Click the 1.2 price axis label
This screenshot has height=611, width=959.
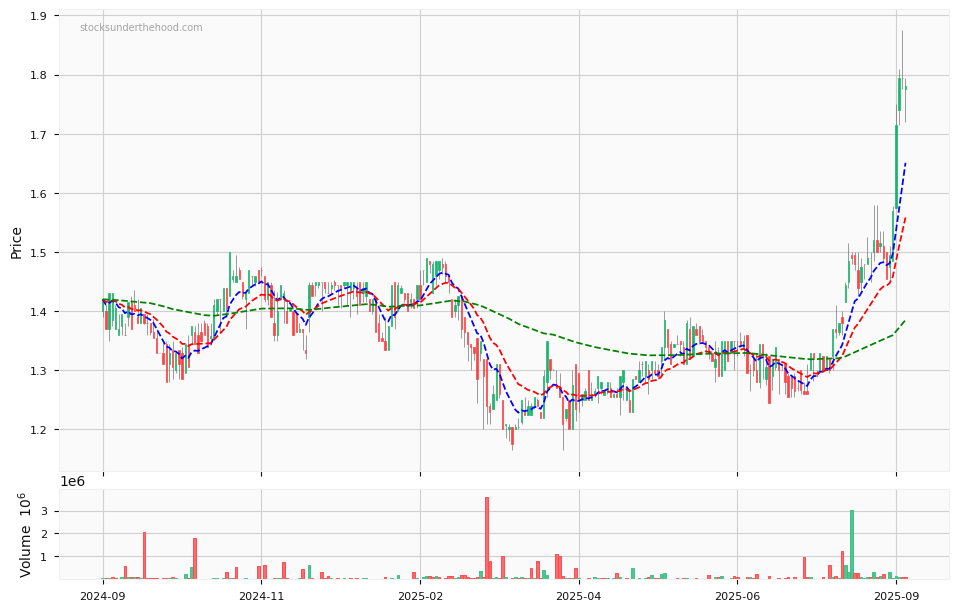(x=40, y=429)
